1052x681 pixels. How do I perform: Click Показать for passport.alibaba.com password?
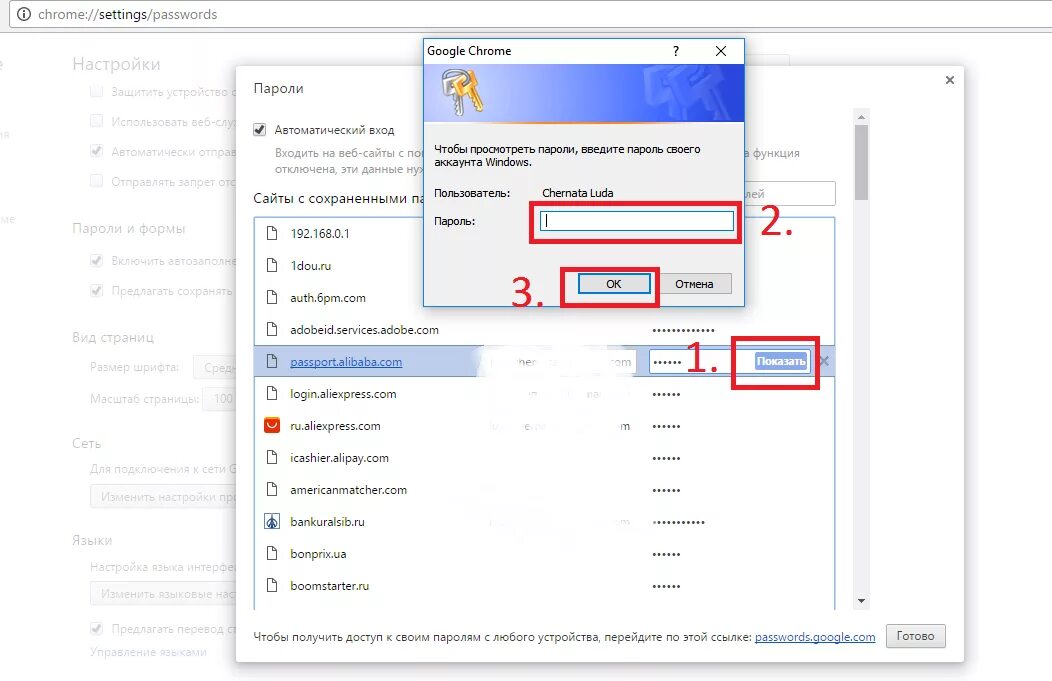pyautogui.click(x=781, y=361)
